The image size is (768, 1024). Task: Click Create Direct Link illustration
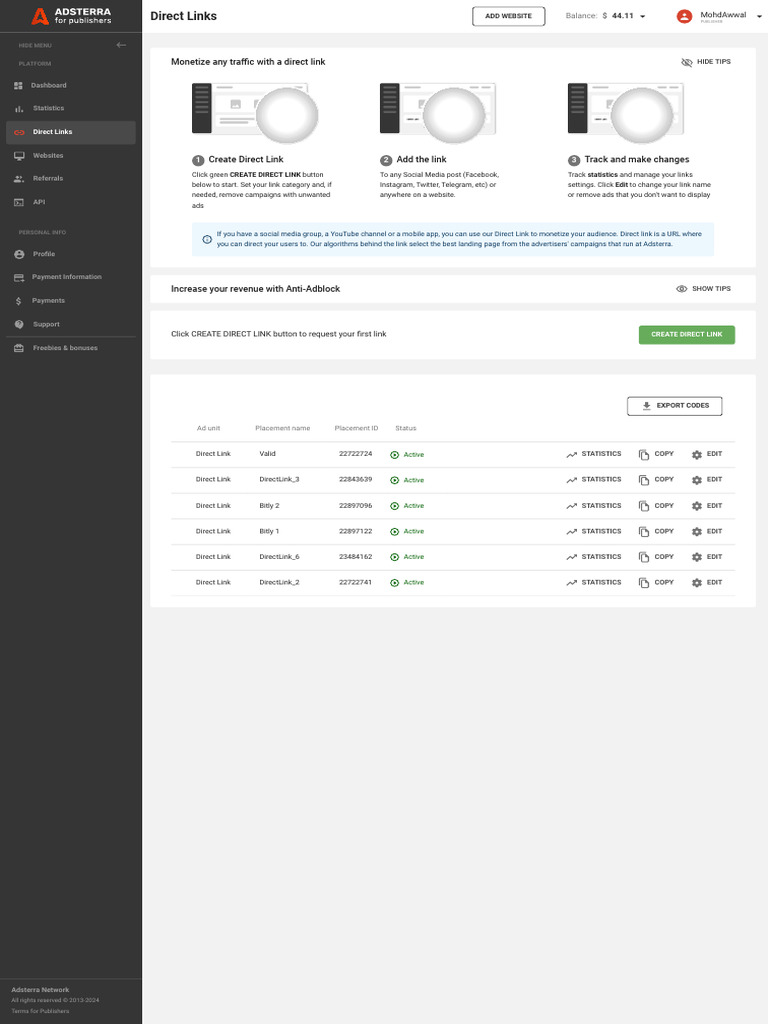pos(255,114)
